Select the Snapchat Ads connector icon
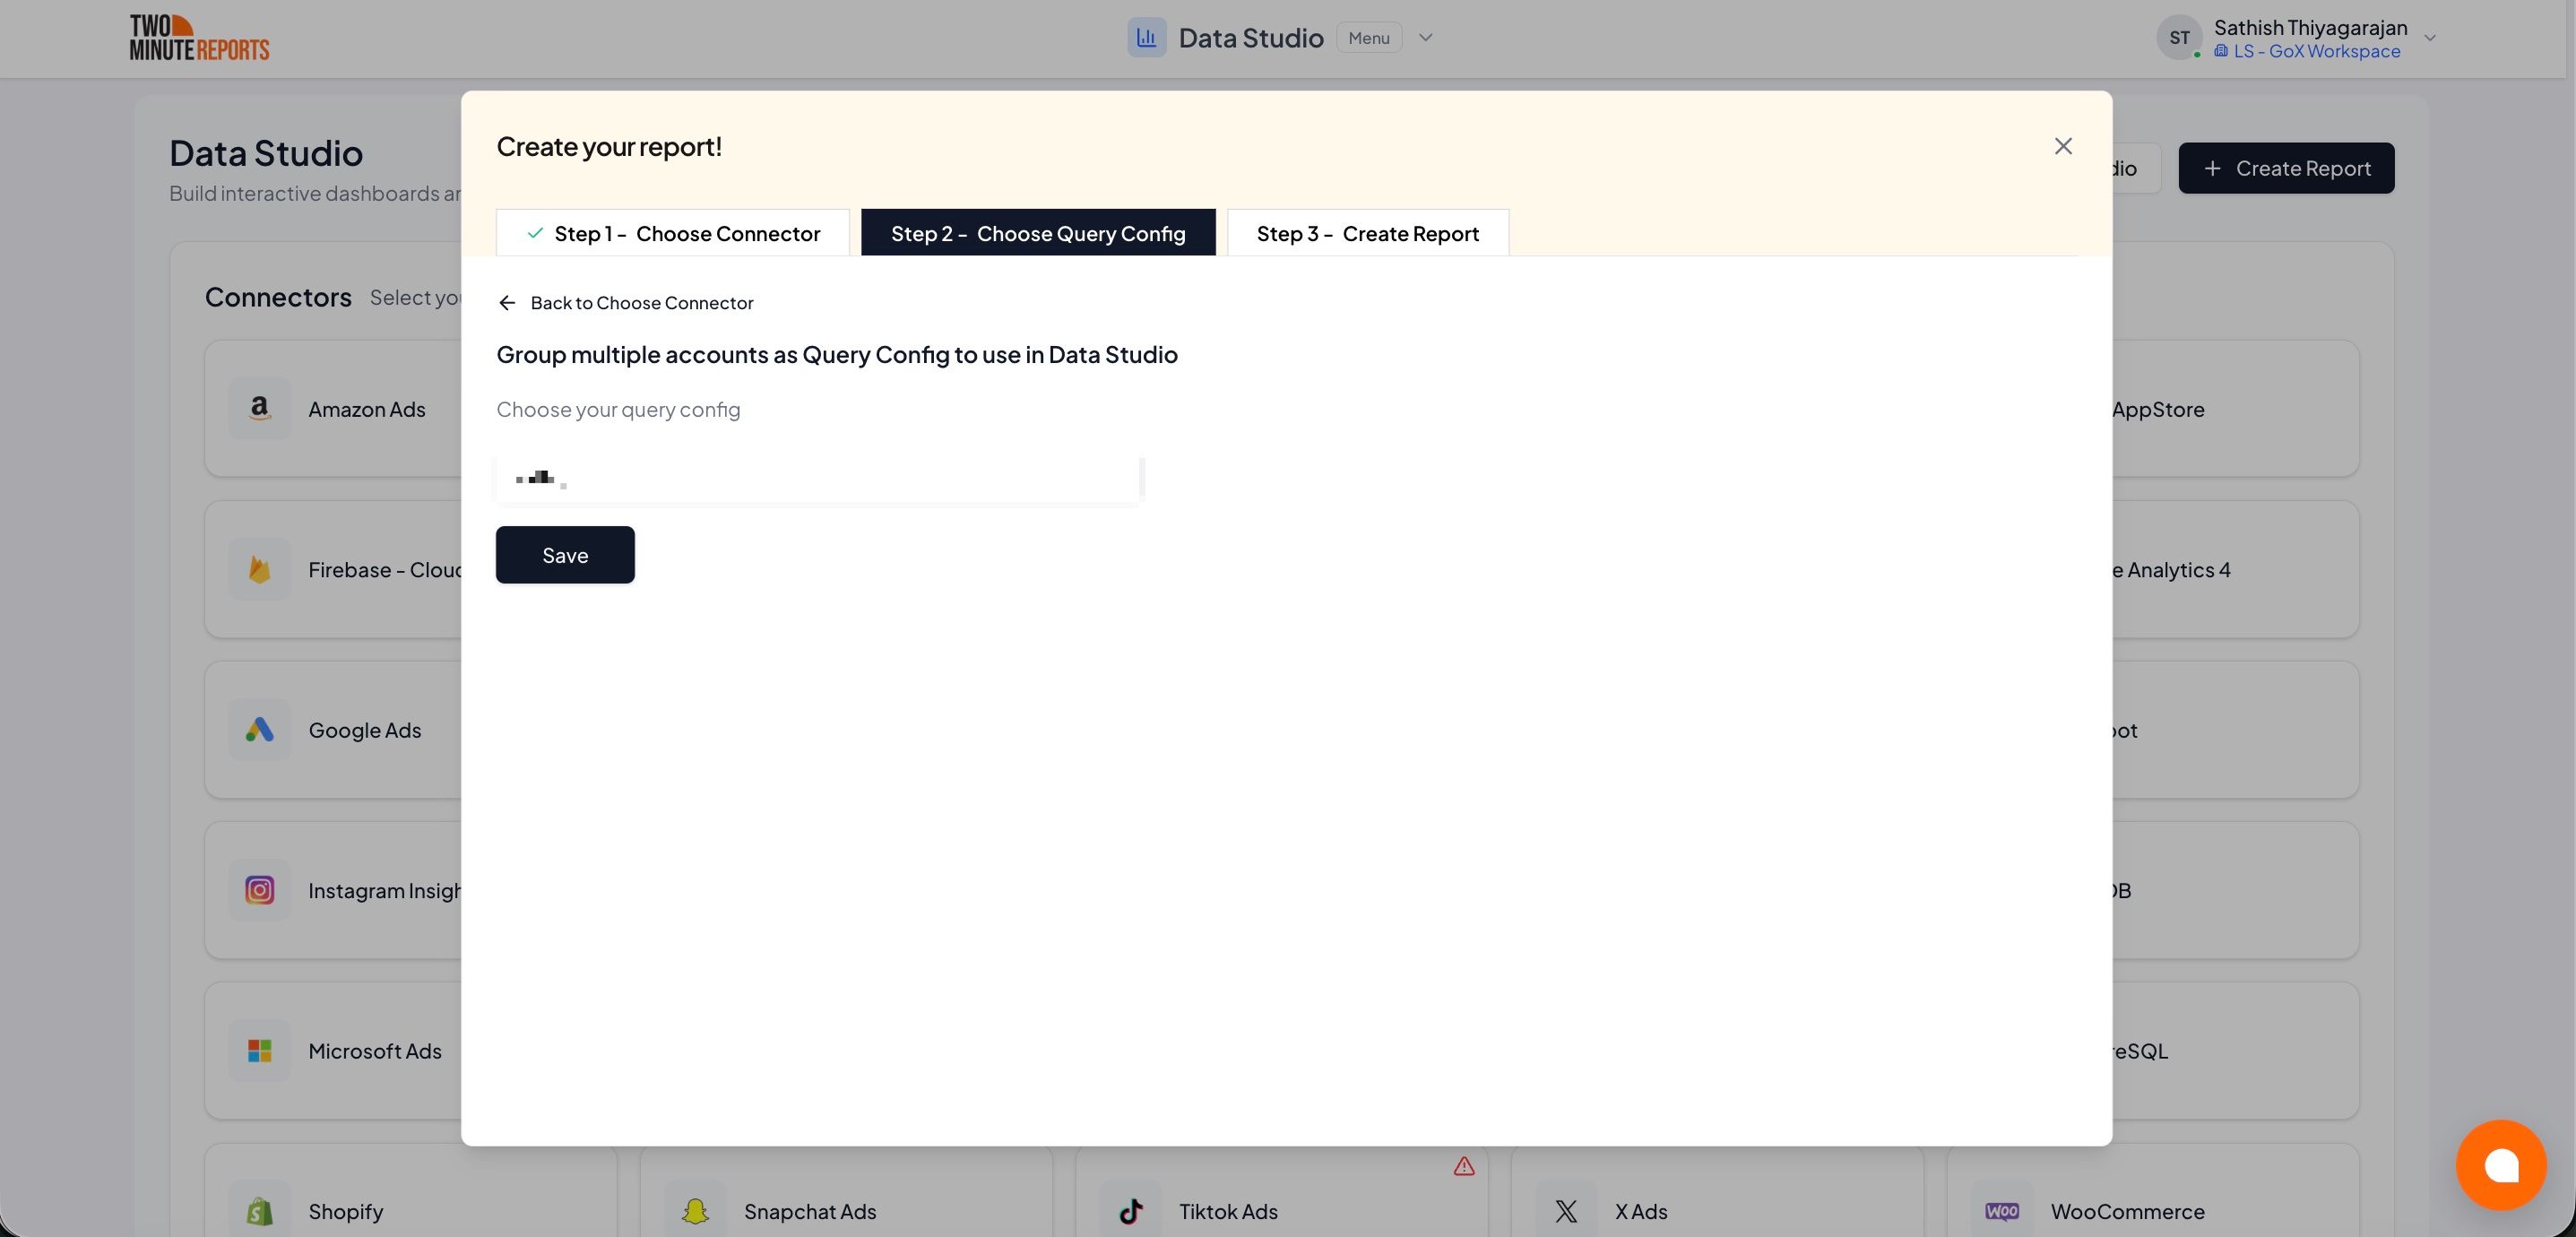2576x1237 pixels. click(x=695, y=1210)
